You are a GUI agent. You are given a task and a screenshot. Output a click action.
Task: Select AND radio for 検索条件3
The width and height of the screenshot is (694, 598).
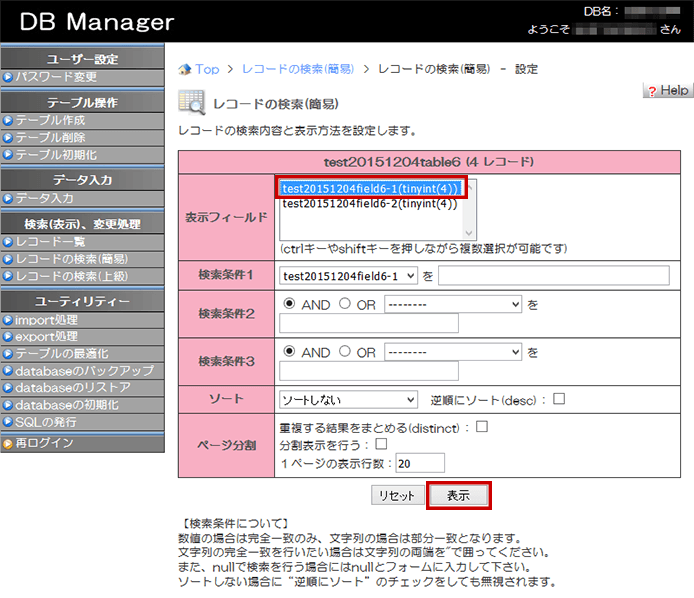(290, 352)
